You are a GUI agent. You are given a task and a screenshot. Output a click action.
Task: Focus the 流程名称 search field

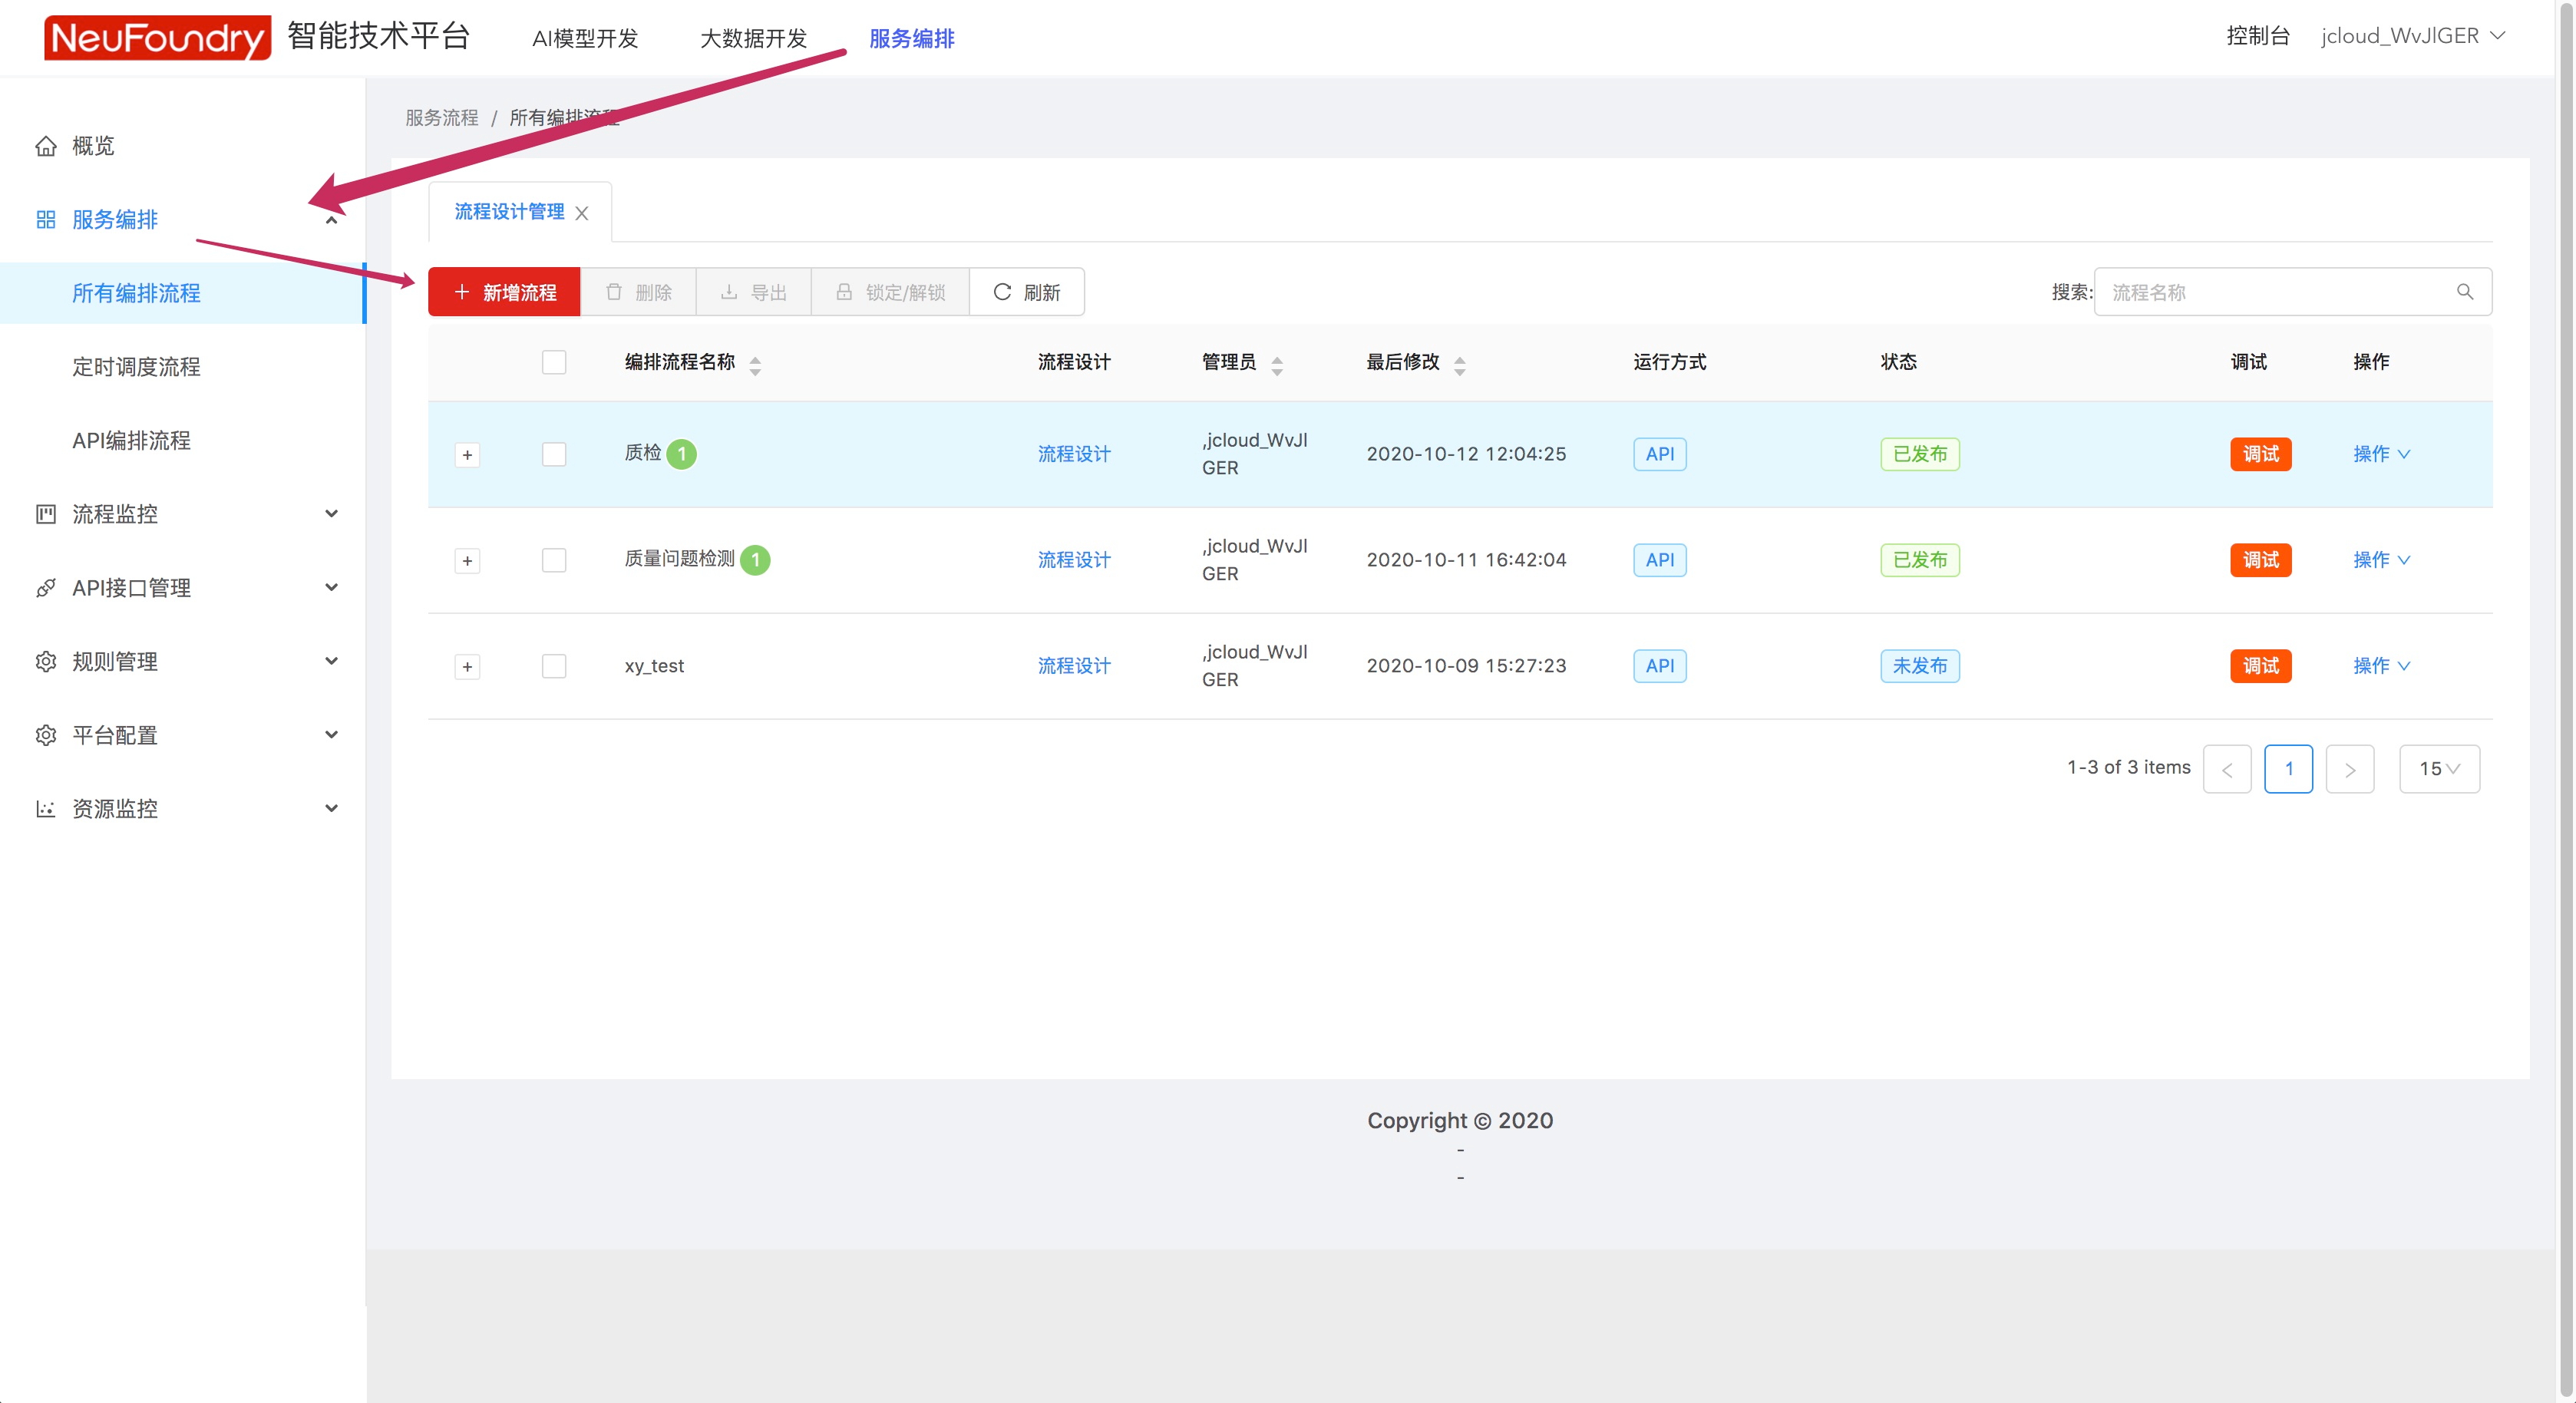click(2270, 292)
